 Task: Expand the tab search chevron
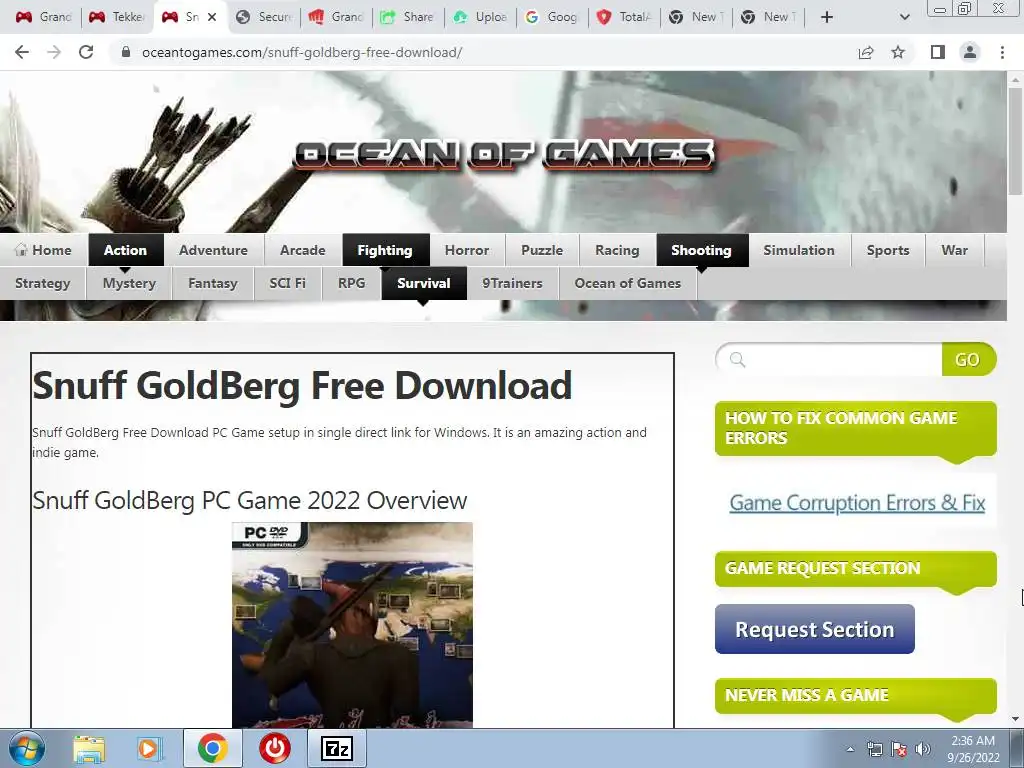(x=904, y=18)
